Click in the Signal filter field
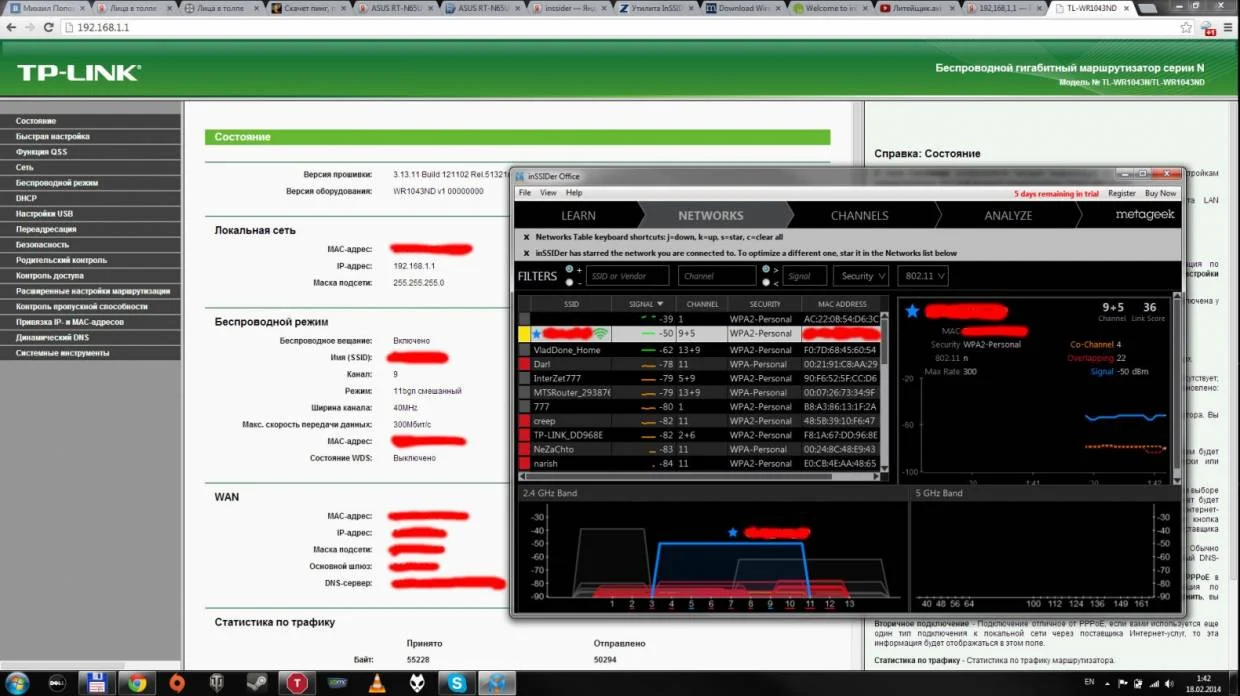 804,276
